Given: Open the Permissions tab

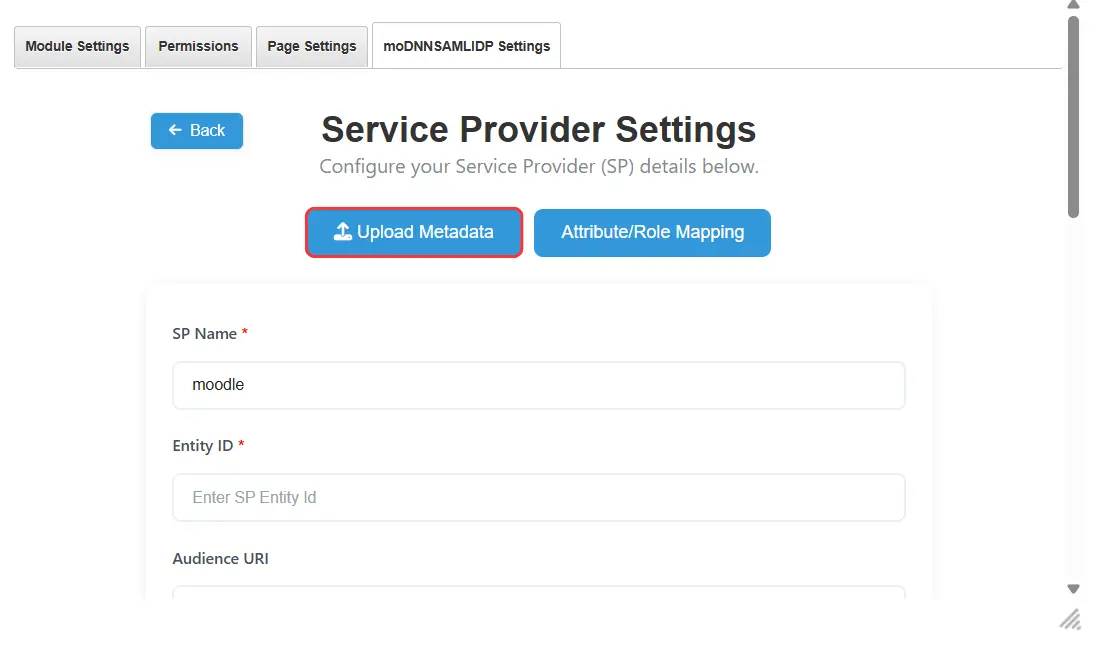Looking at the screenshot, I should (198, 45).
